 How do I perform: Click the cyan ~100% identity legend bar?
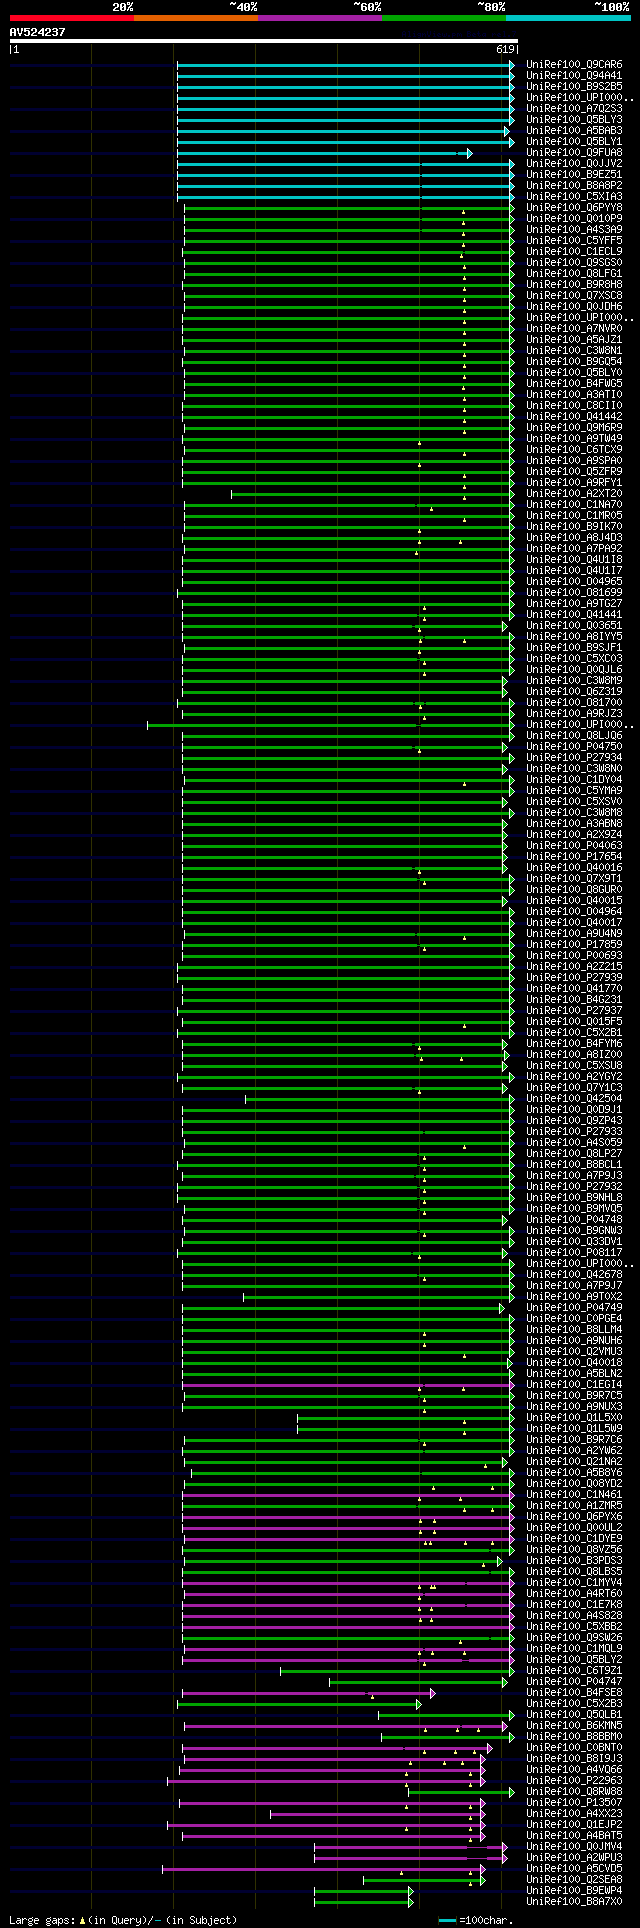click(568, 18)
